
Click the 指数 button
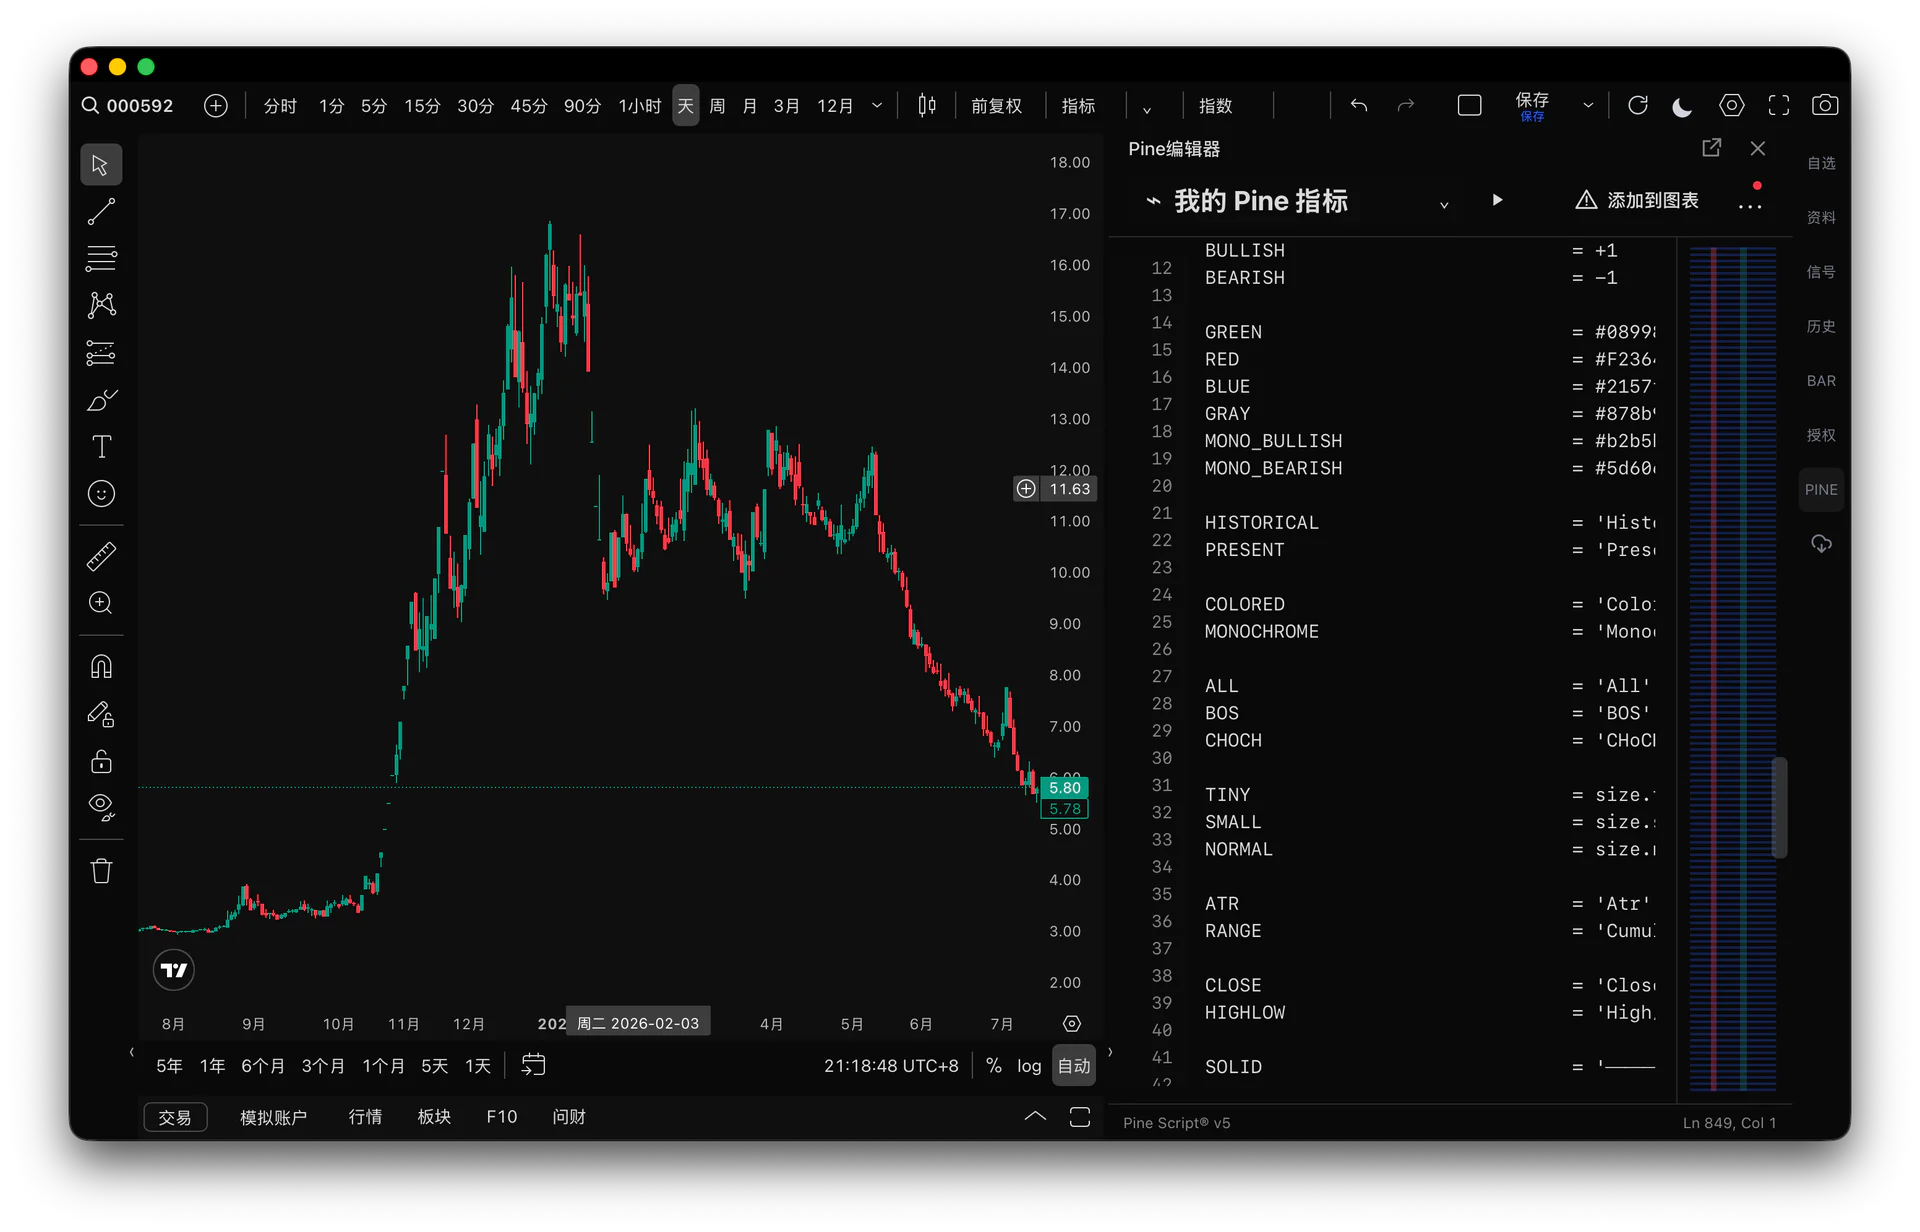pyautogui.click(x=1215, y=106)
